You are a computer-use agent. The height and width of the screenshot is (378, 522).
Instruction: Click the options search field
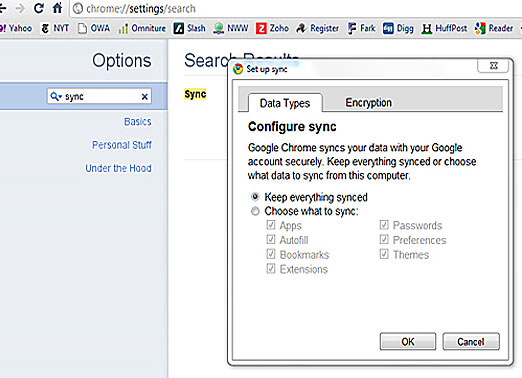coord(99,96)
